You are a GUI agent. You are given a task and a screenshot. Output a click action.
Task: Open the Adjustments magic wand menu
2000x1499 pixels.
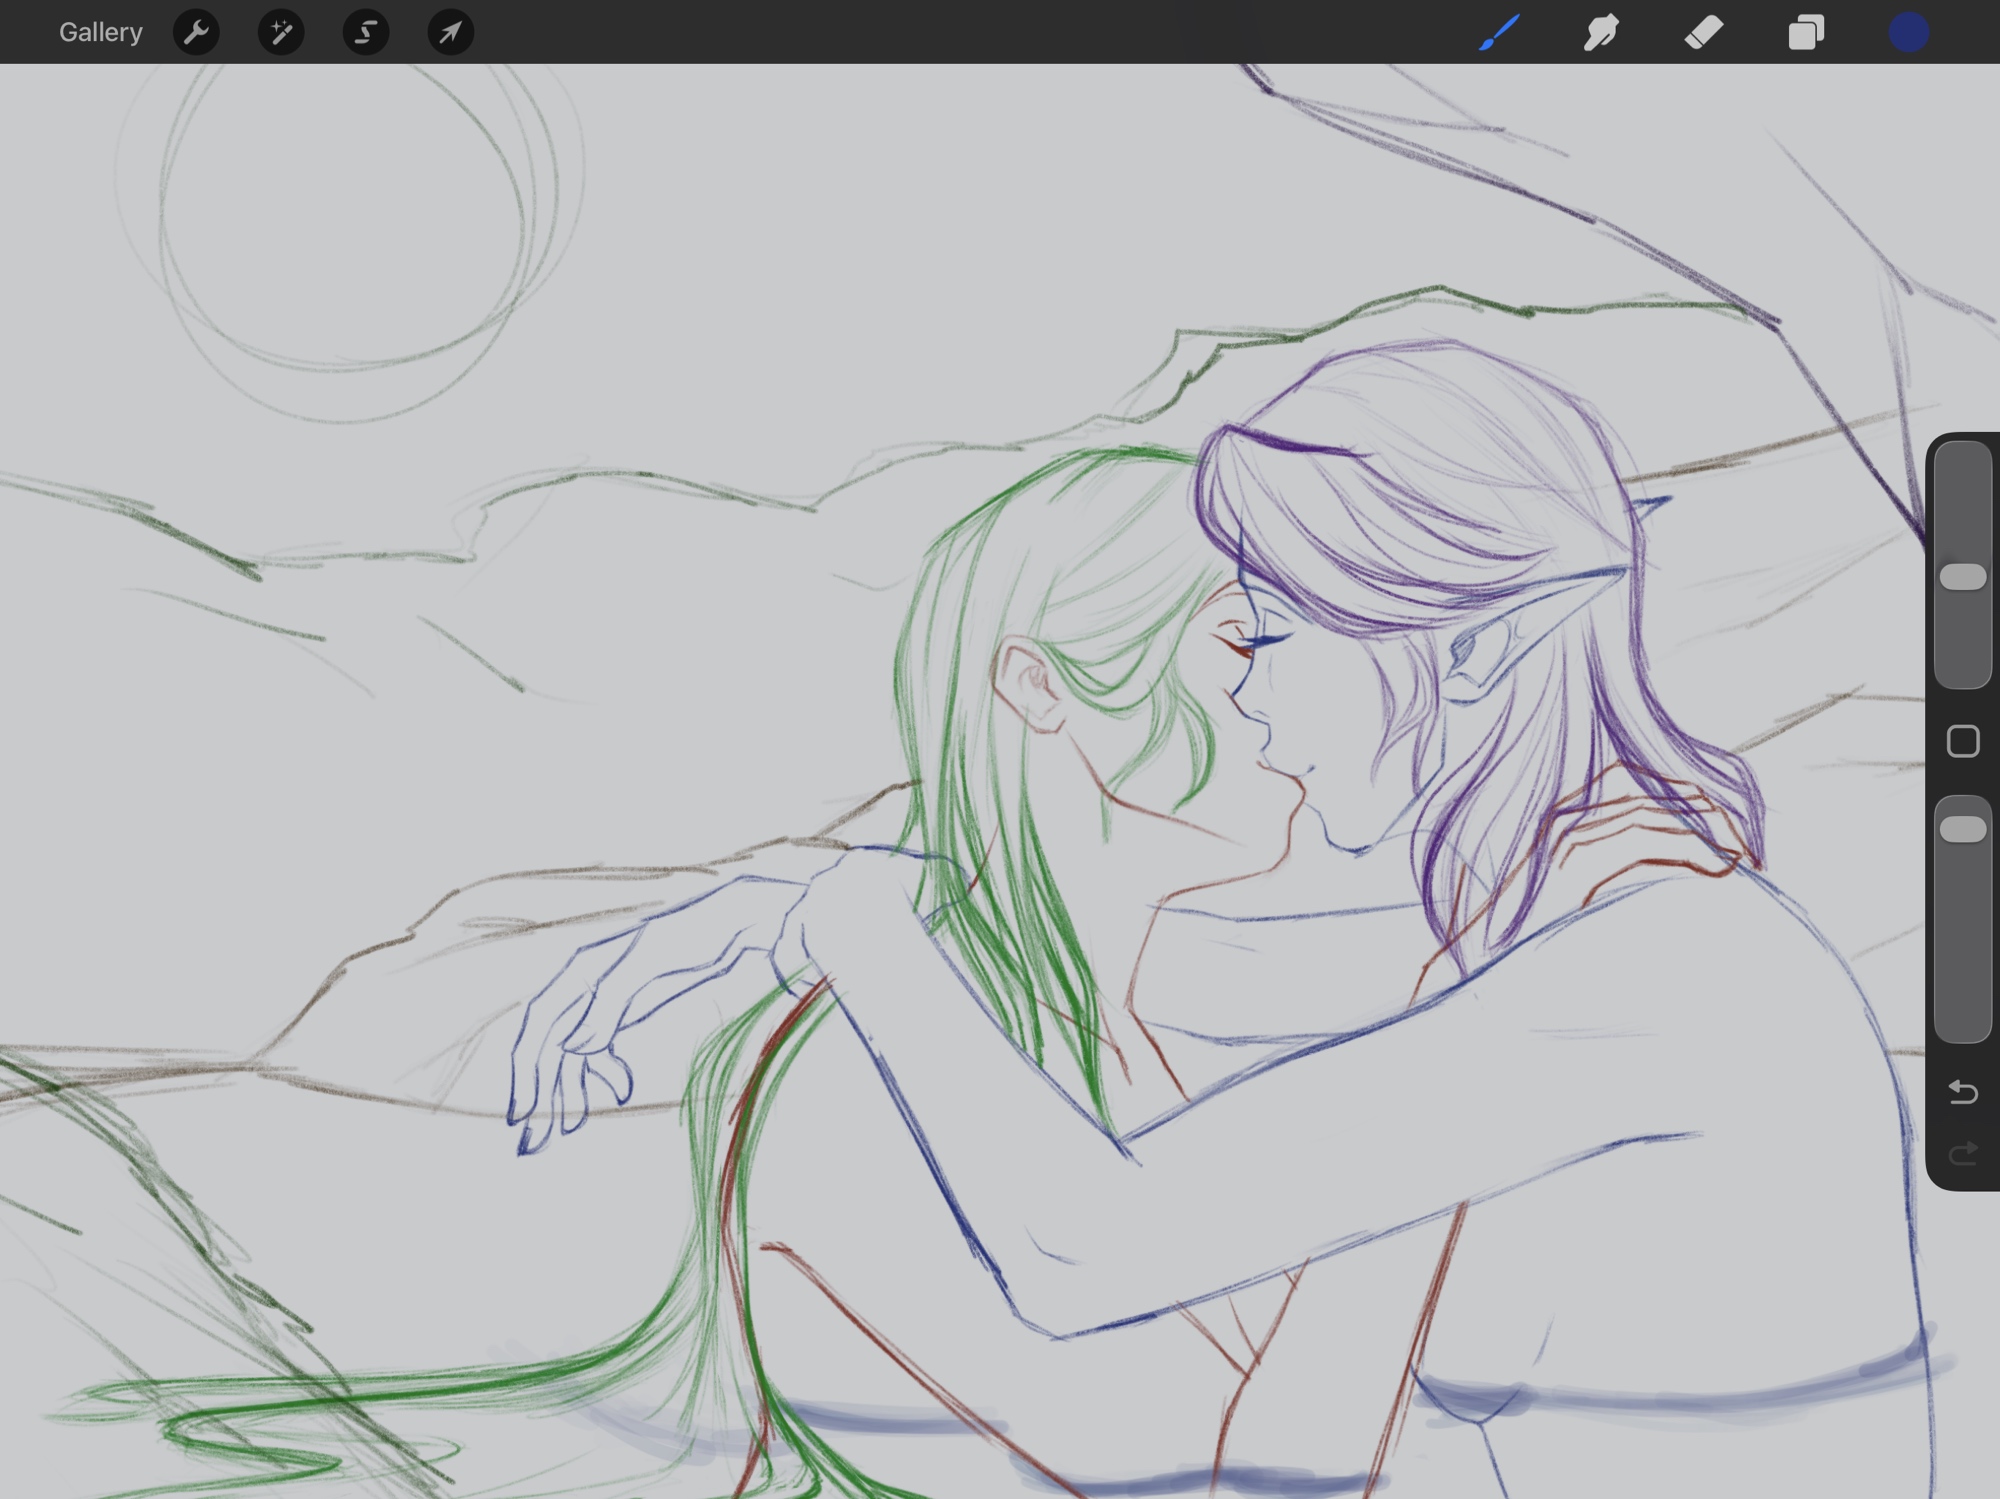pos(281,32)
